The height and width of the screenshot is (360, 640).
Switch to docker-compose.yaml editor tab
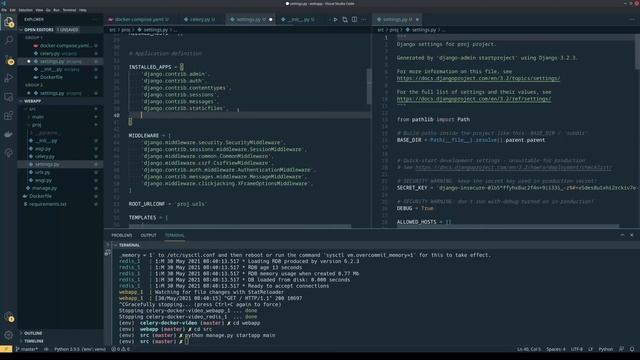(x=139, y=19)
